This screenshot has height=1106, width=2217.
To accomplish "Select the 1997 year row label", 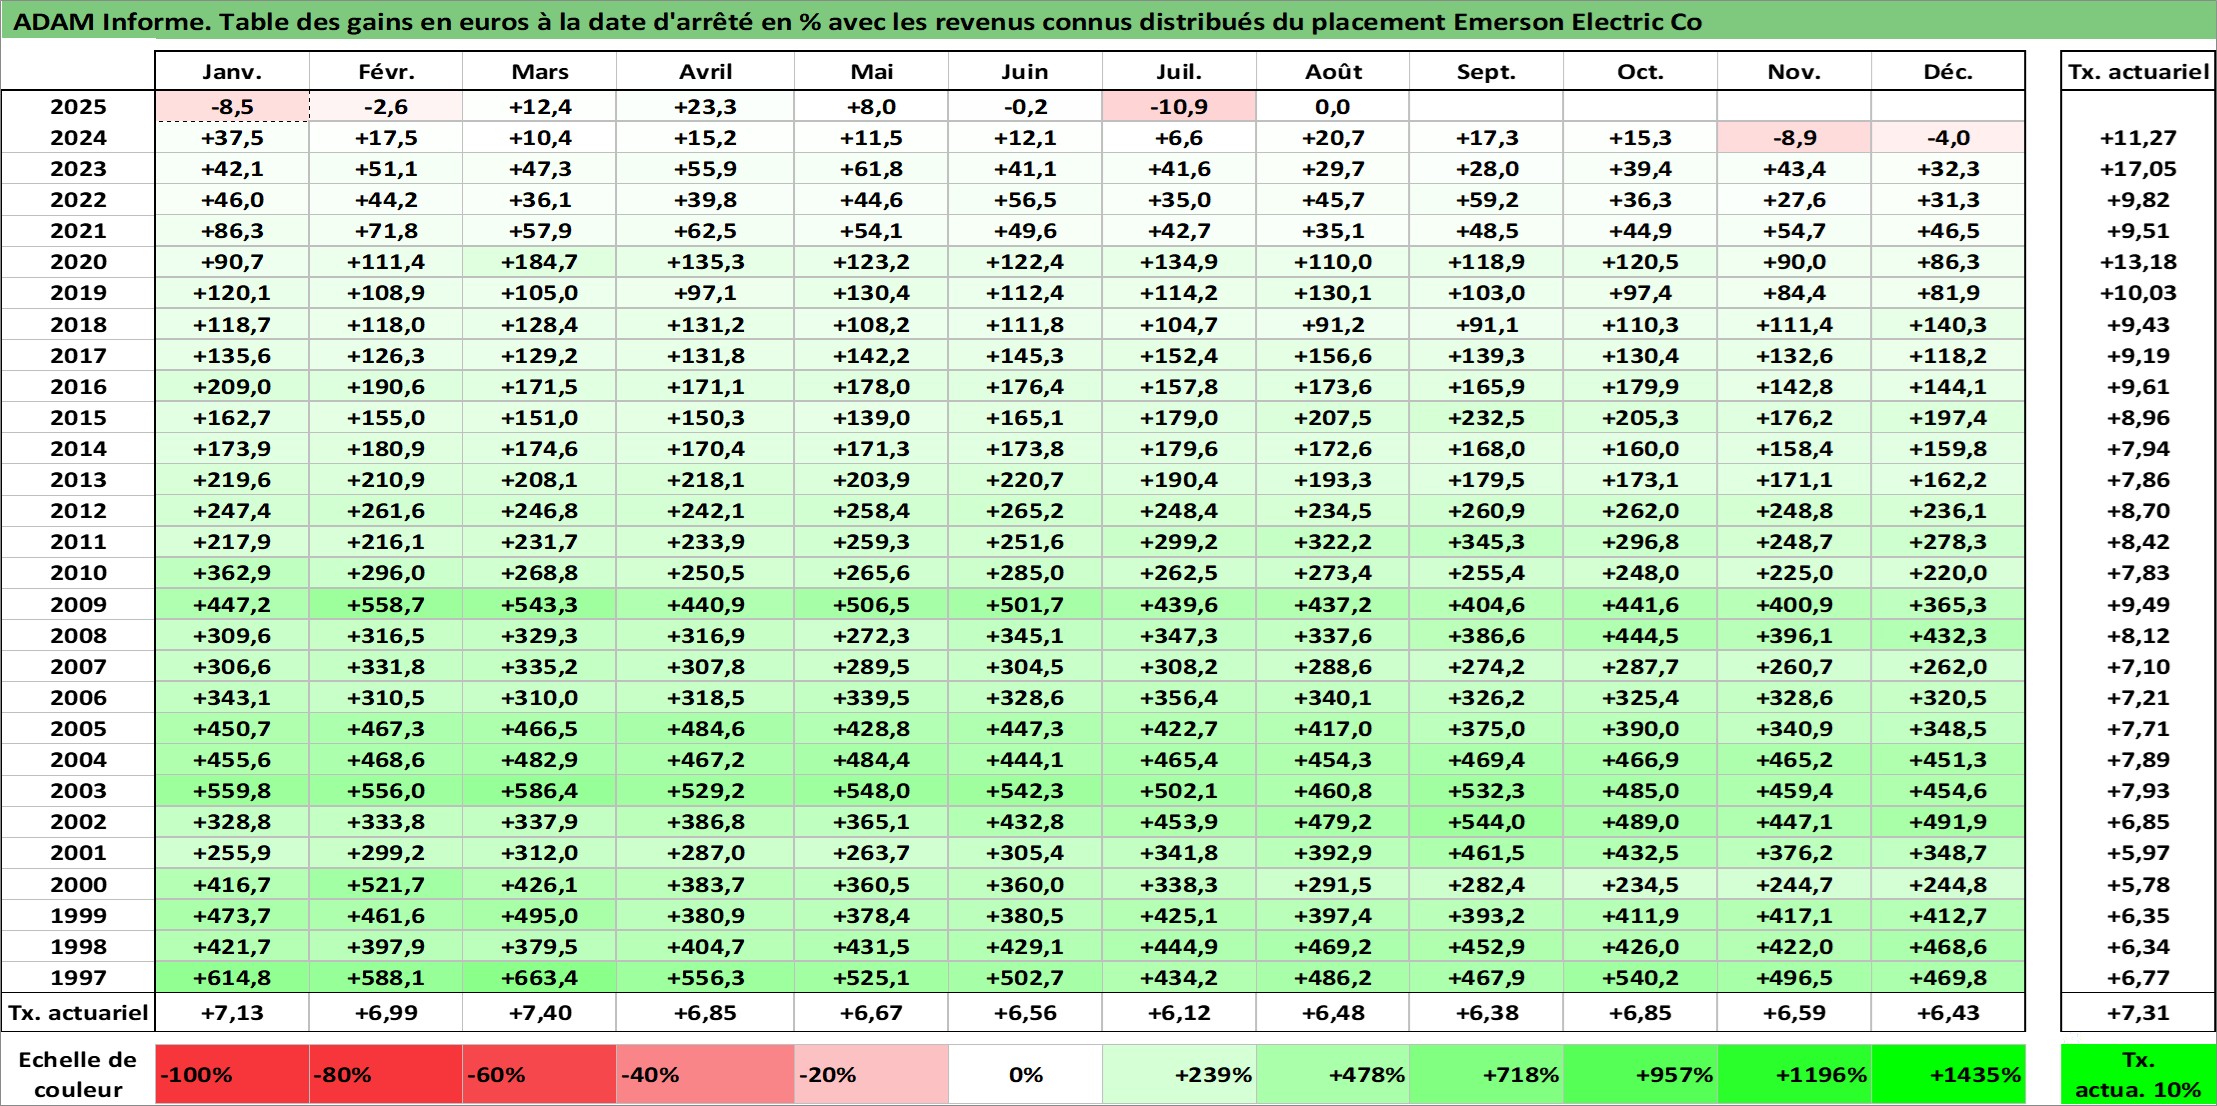I will point(78,977).
